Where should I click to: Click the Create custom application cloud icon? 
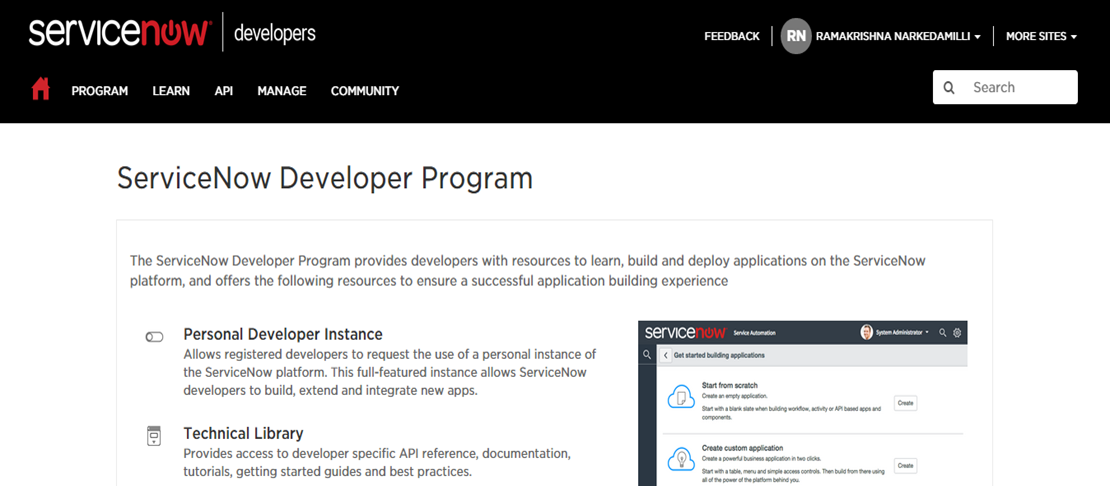[x=680, y=461]
